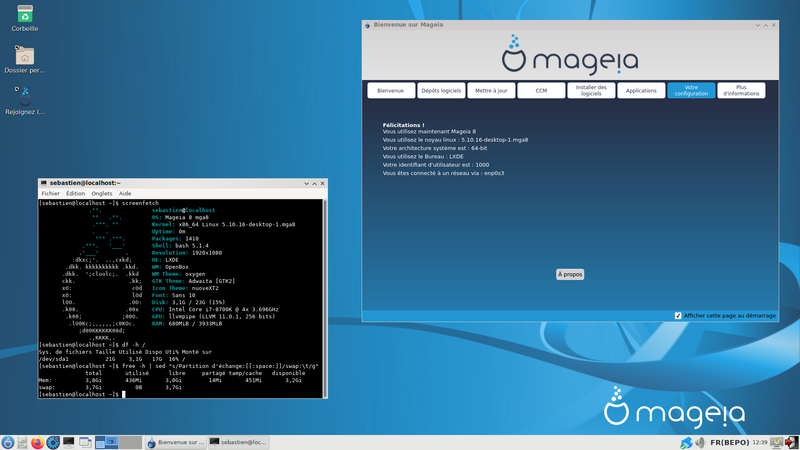Minimize the Bienvenue sur Mageia window
Viewport: 800px width, 450px height.
tap(758, 25)
